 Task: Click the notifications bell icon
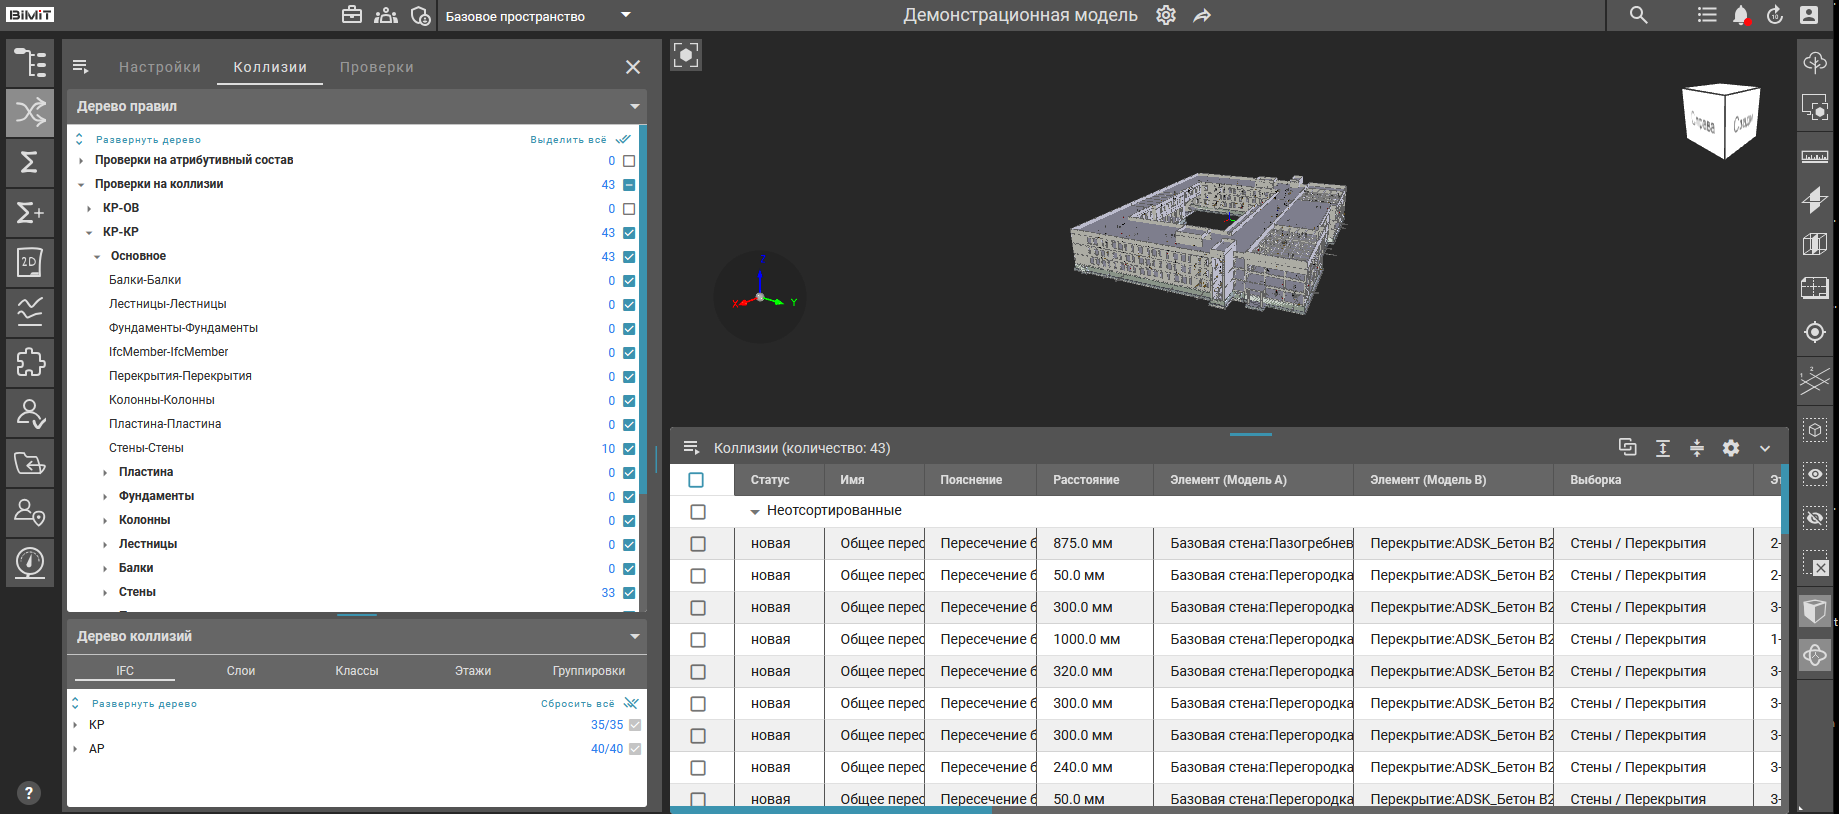pos(1741,15)
